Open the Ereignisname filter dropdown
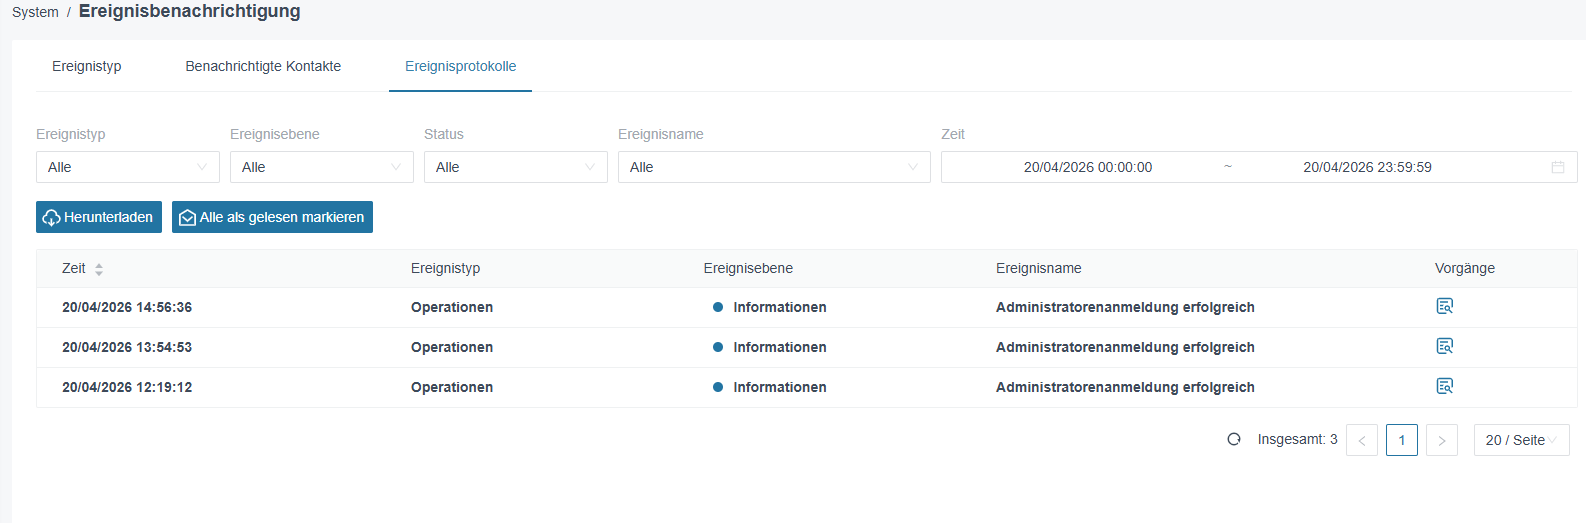The image size is (1586, 523). pyautogui.click(x=774, y=167)
